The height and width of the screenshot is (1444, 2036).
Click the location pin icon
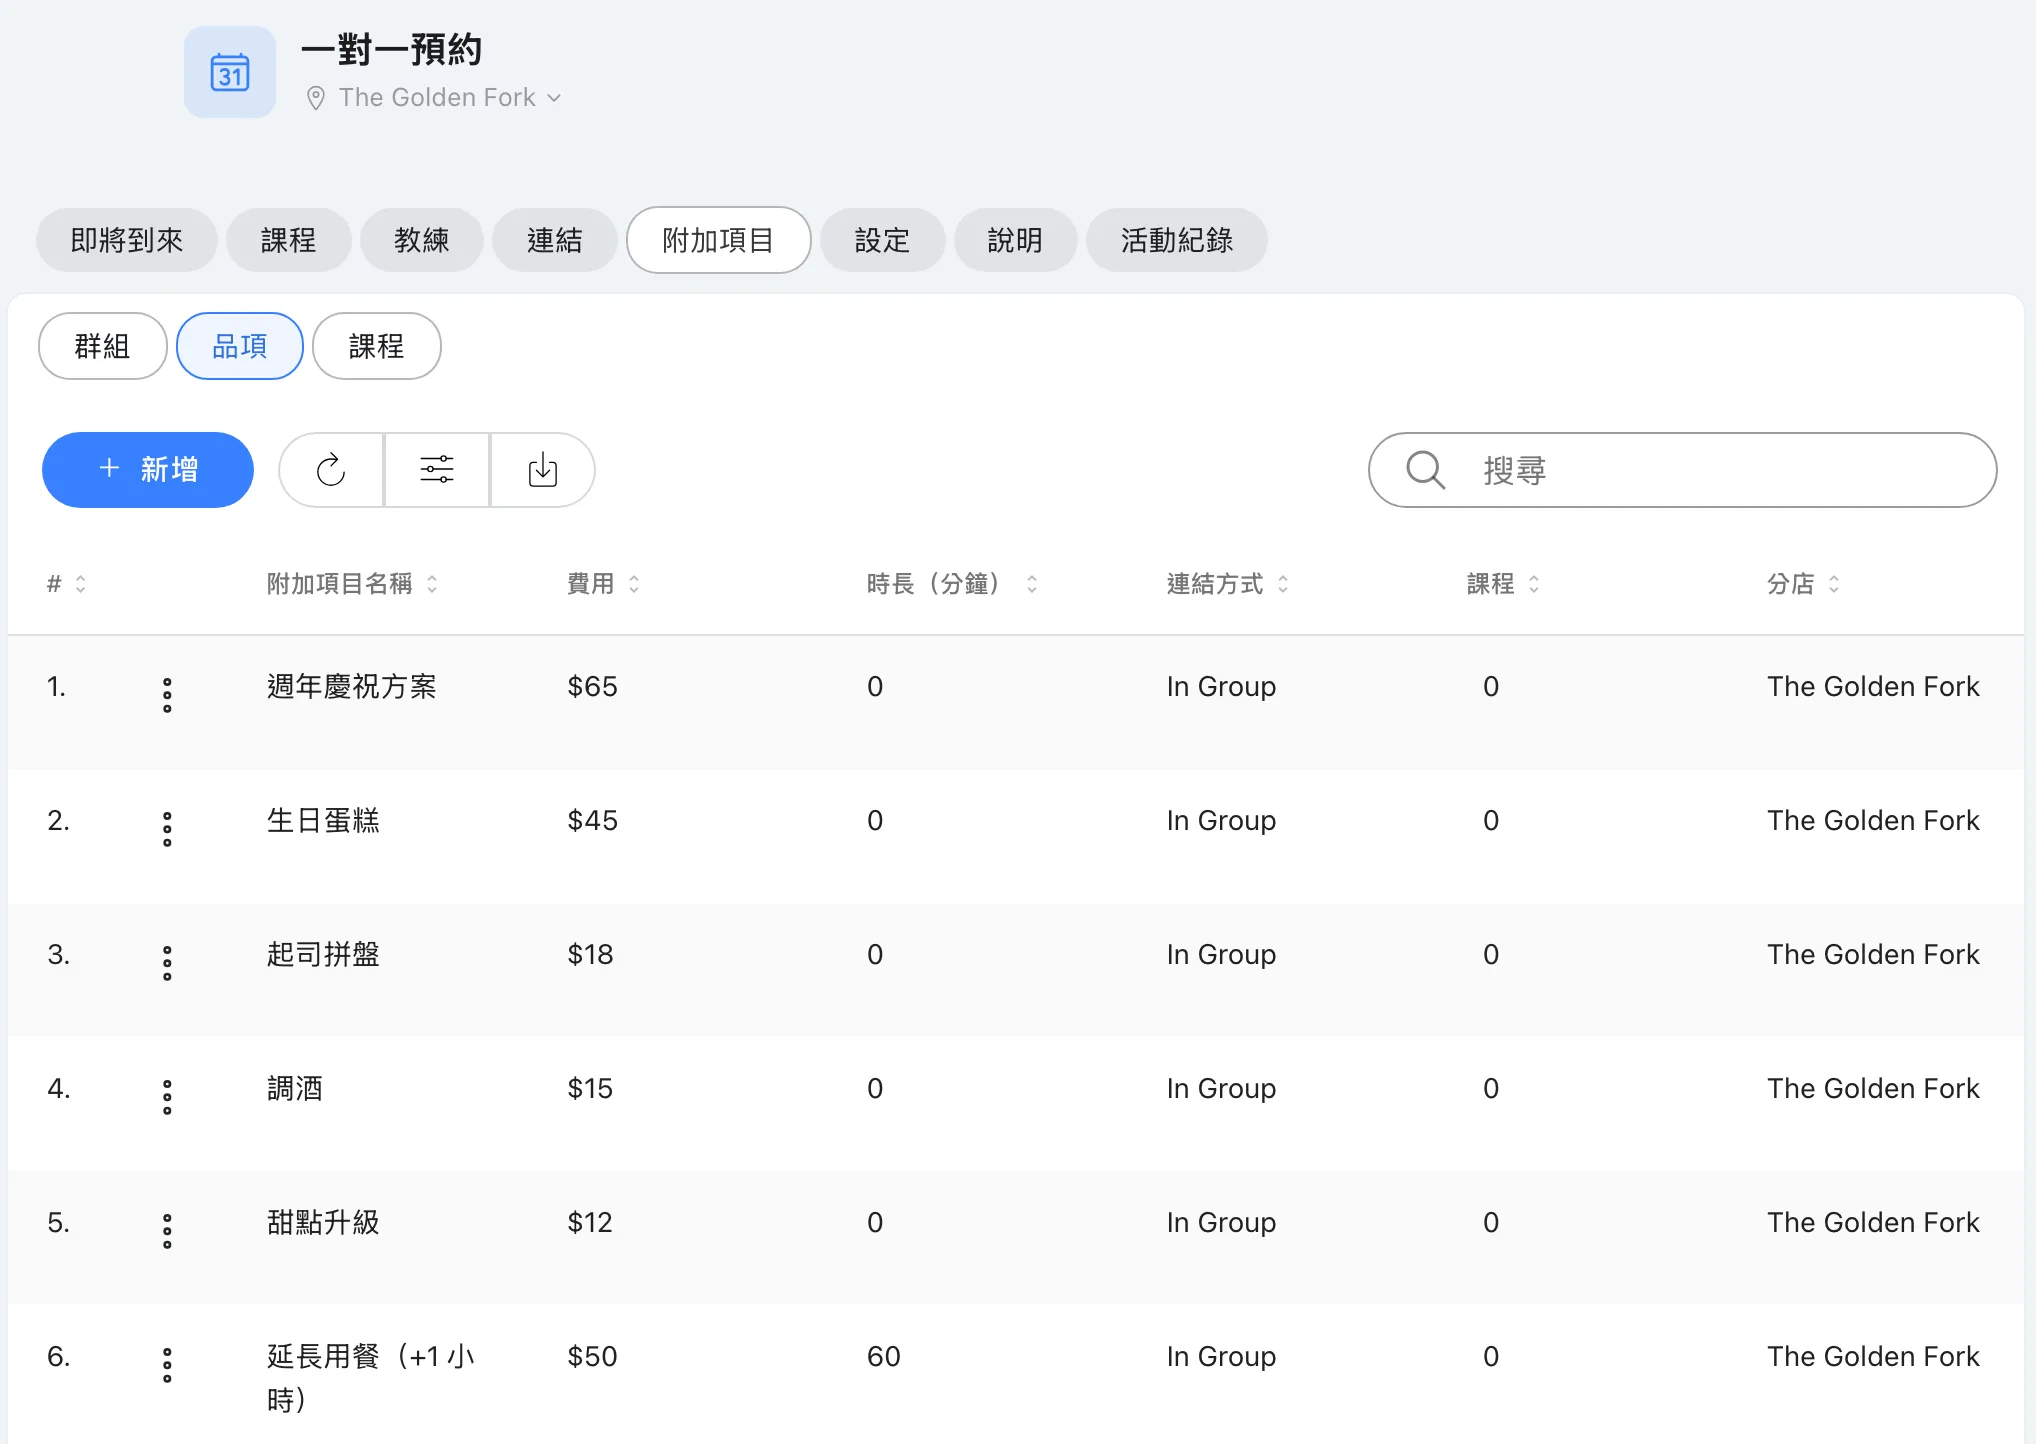click(x=315, y=98)
